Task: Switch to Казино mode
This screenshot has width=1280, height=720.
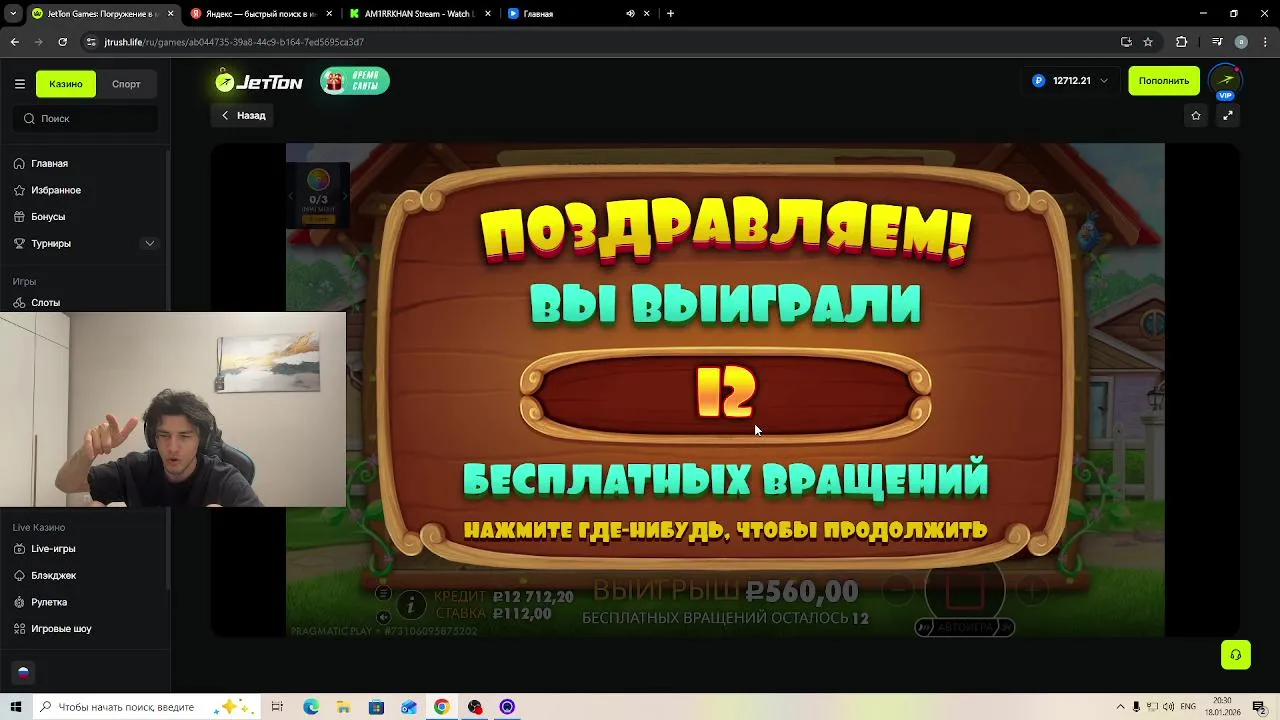Action: point(66,84)
